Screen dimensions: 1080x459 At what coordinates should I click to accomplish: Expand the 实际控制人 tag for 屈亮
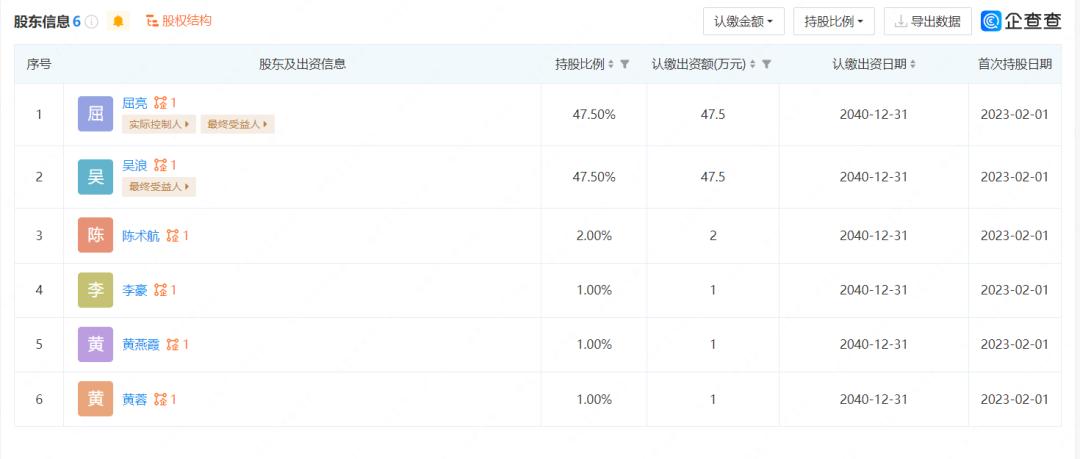tap(159, 124)
